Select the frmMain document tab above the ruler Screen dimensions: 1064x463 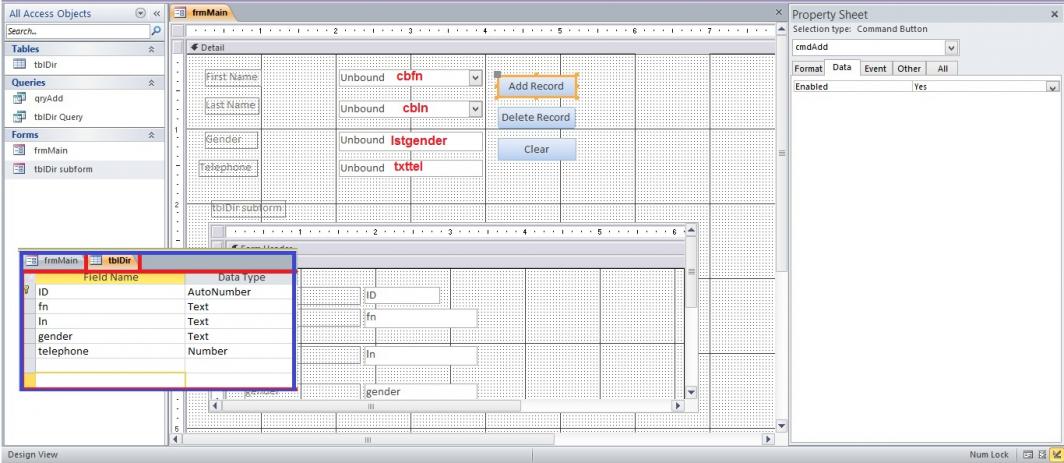(202, 12)
